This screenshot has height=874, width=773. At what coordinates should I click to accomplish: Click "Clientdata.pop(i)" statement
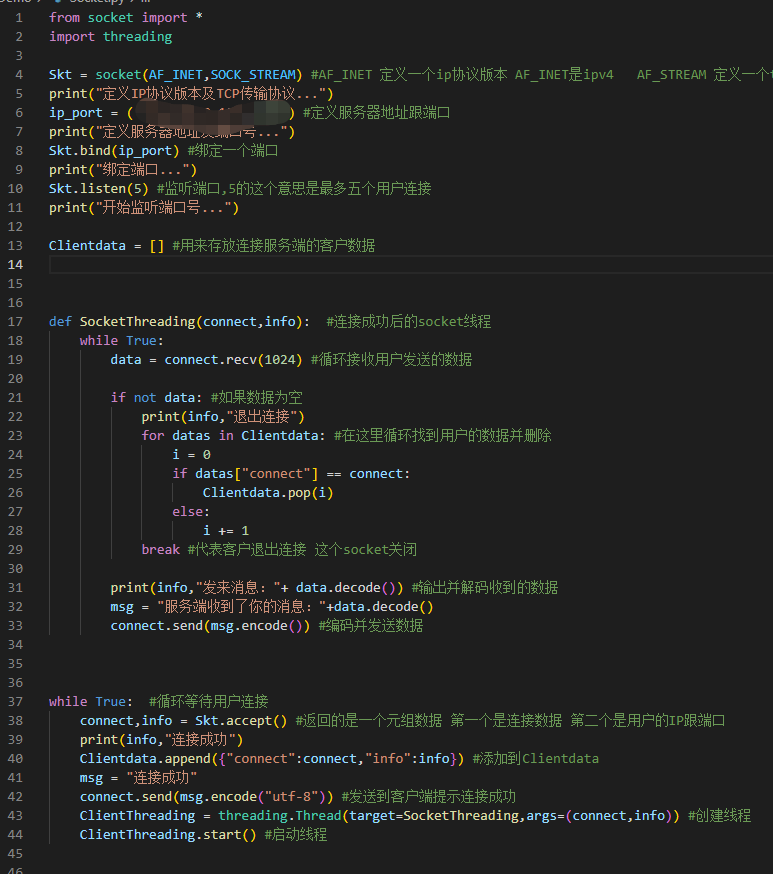click(x=268, y=493)
